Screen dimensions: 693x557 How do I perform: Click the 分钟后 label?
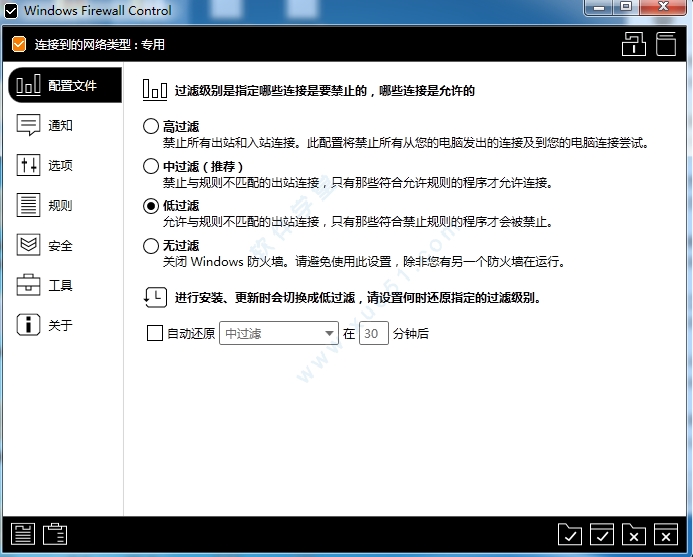pyautogui.click(x=411, y=333)
